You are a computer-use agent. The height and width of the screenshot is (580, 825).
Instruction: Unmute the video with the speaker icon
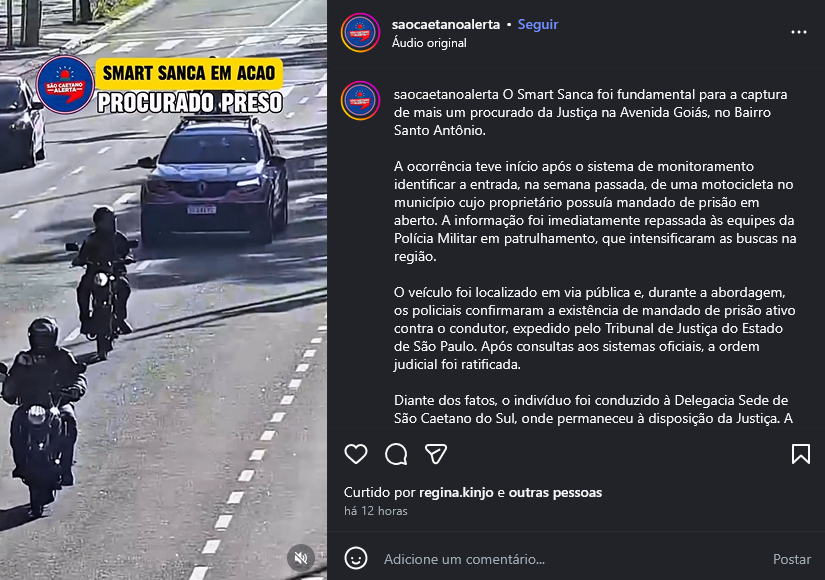pyautogui.click(x=301, y=558)
